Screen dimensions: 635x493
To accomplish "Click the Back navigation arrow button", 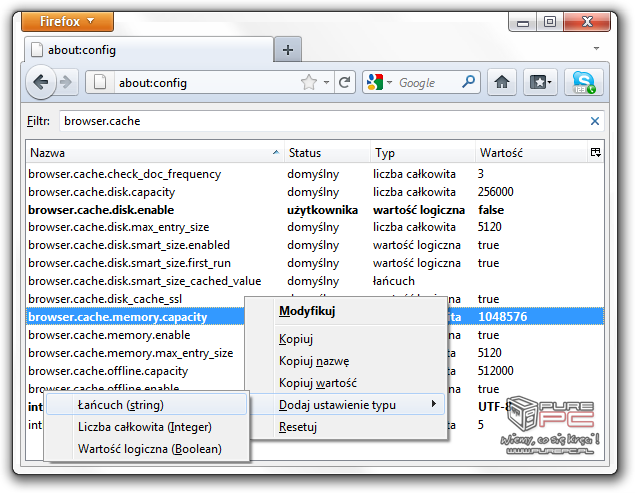I will point(42,83).
